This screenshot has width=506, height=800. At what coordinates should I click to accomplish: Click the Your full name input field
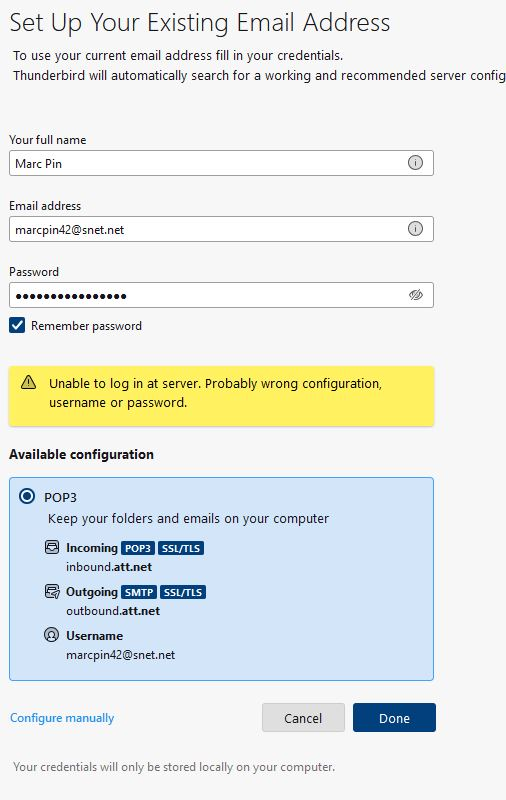coord(221,163)
